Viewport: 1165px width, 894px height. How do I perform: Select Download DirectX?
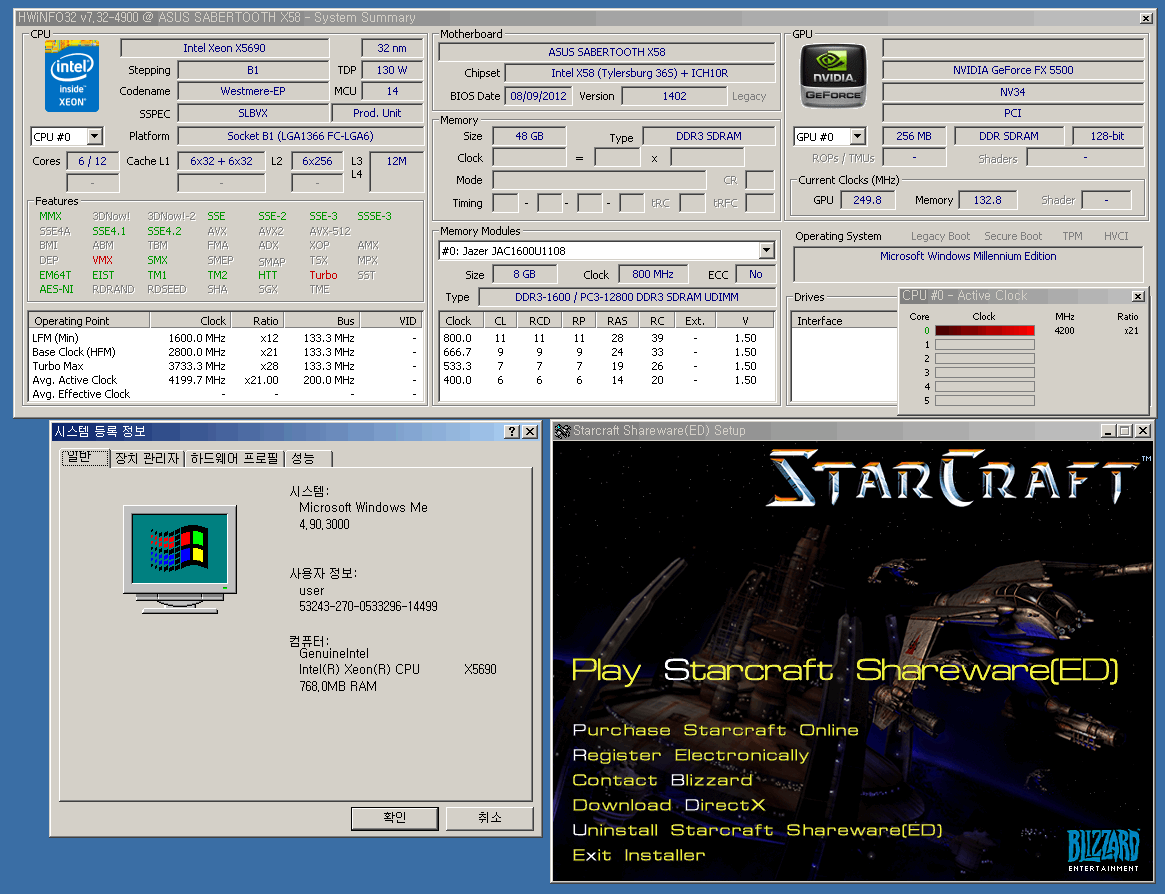tap(668, 806)
